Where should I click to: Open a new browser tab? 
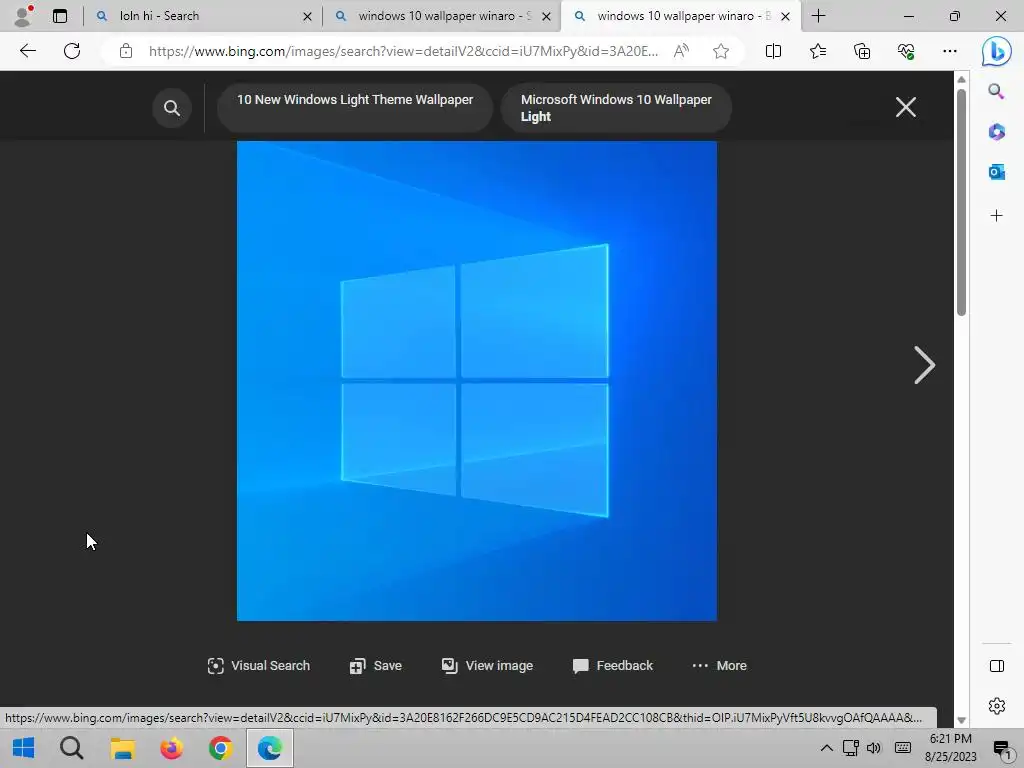click(818, 16)
